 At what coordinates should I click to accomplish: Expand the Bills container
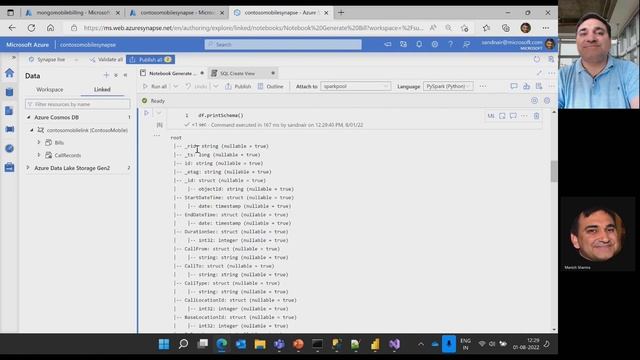click(x=39, y=142)
